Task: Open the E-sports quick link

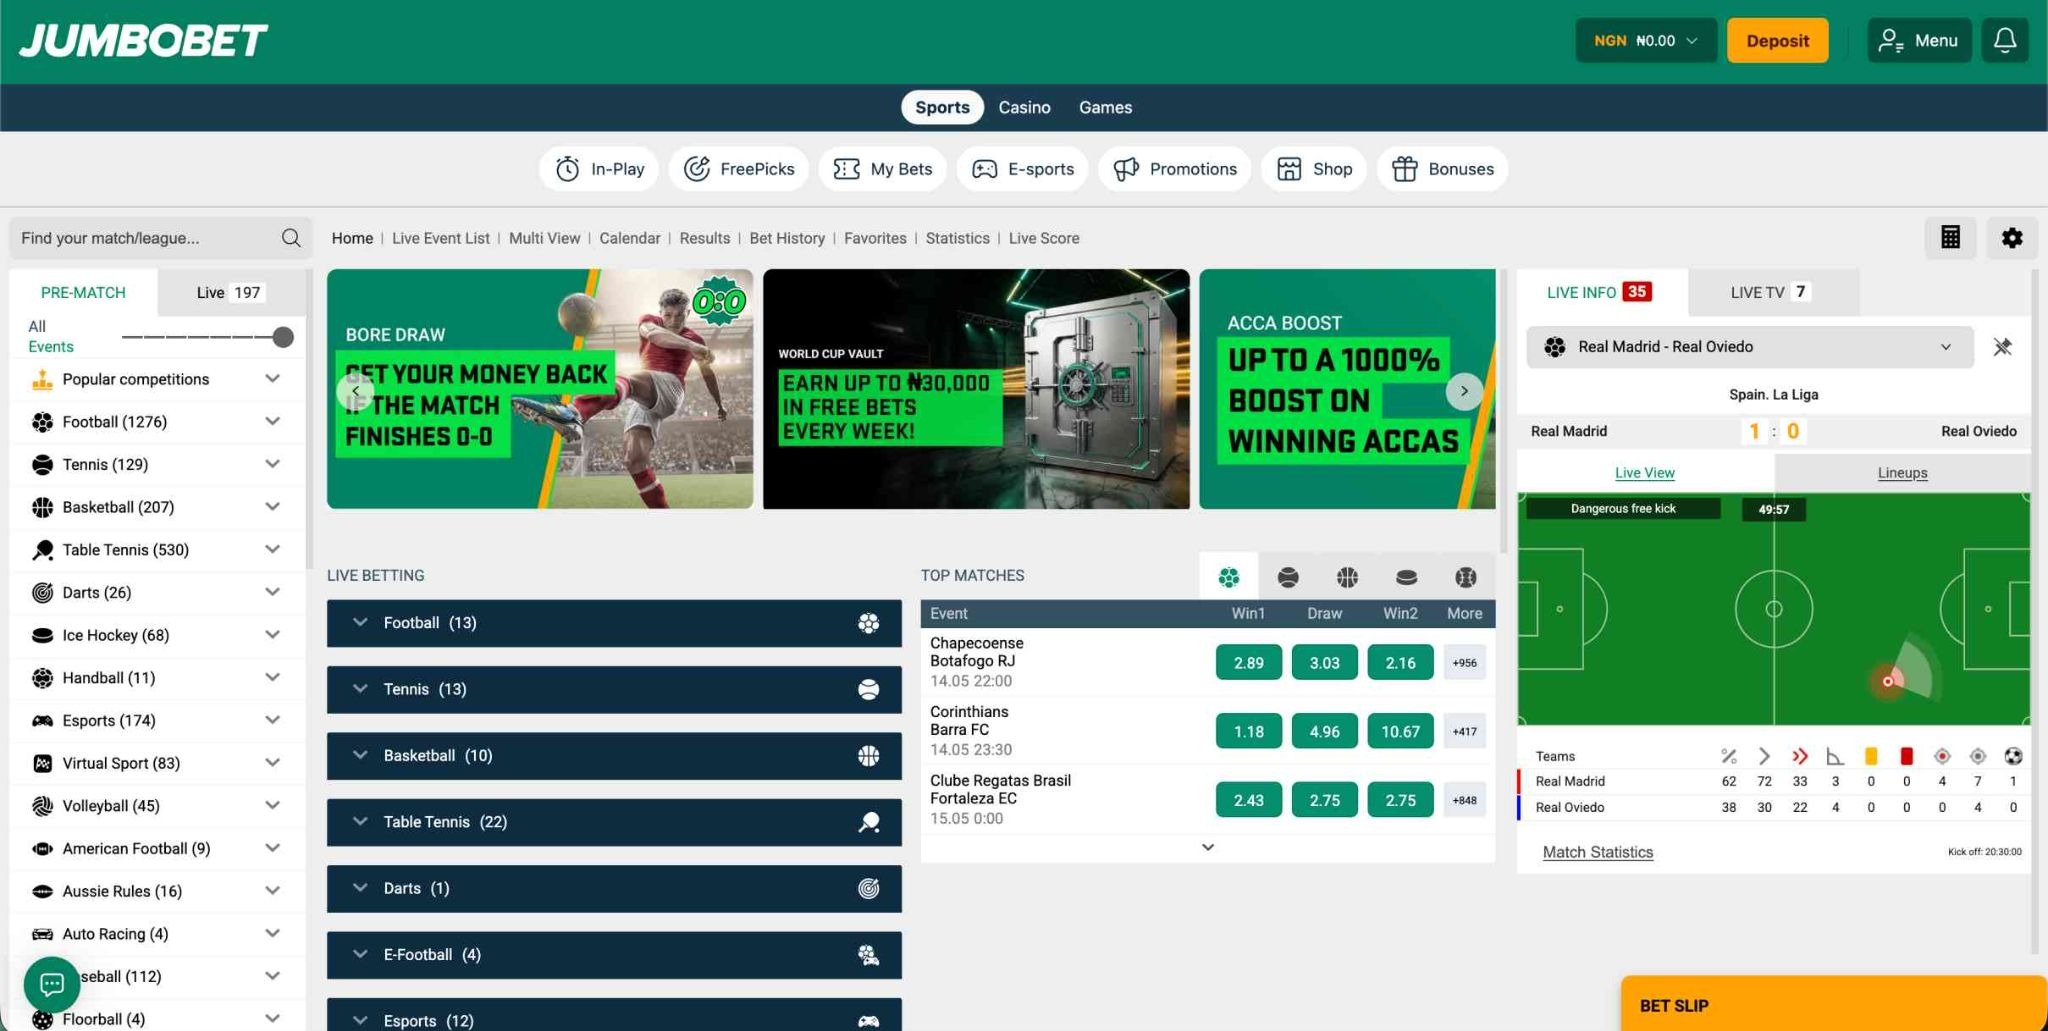Action: 1022,169
